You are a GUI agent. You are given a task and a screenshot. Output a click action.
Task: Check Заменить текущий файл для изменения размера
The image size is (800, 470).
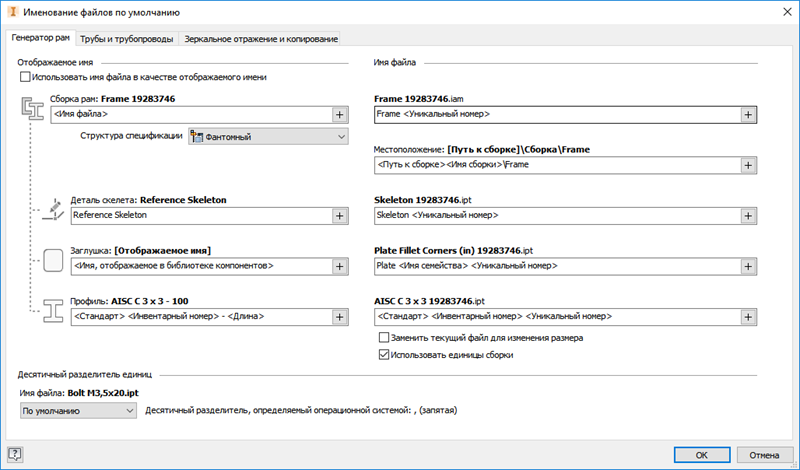click(384, 337)
